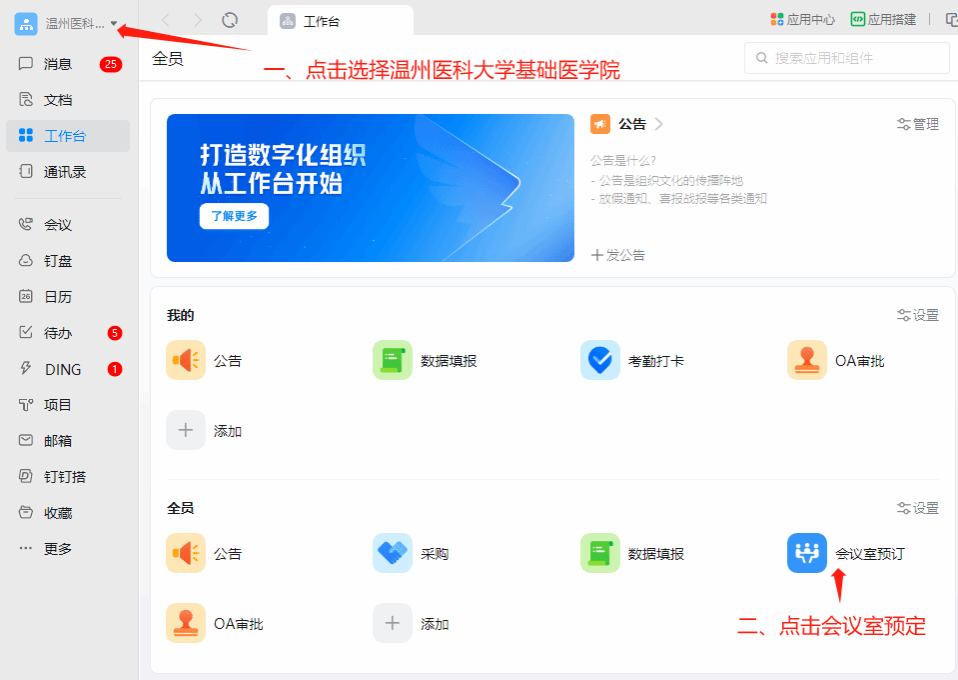Click 管理 beside the 公告 panel
958x680 pixels.
pos(917,124)
